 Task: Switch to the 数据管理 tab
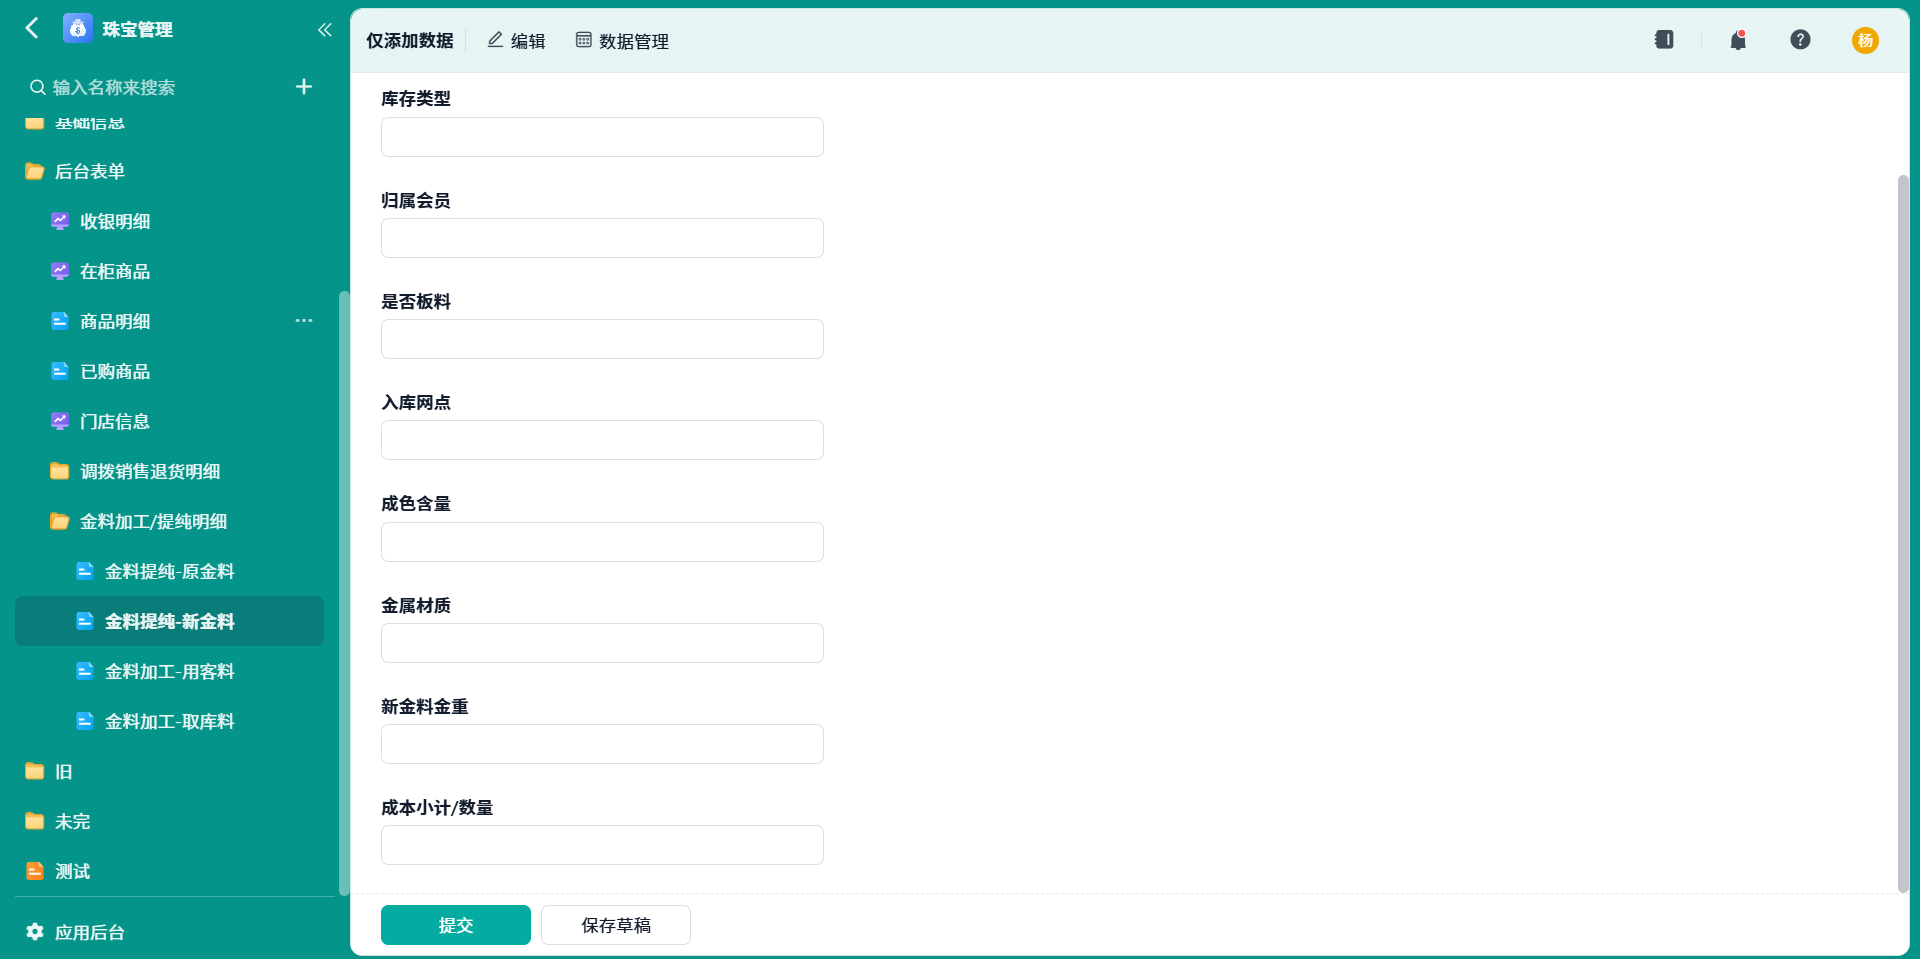622,41
